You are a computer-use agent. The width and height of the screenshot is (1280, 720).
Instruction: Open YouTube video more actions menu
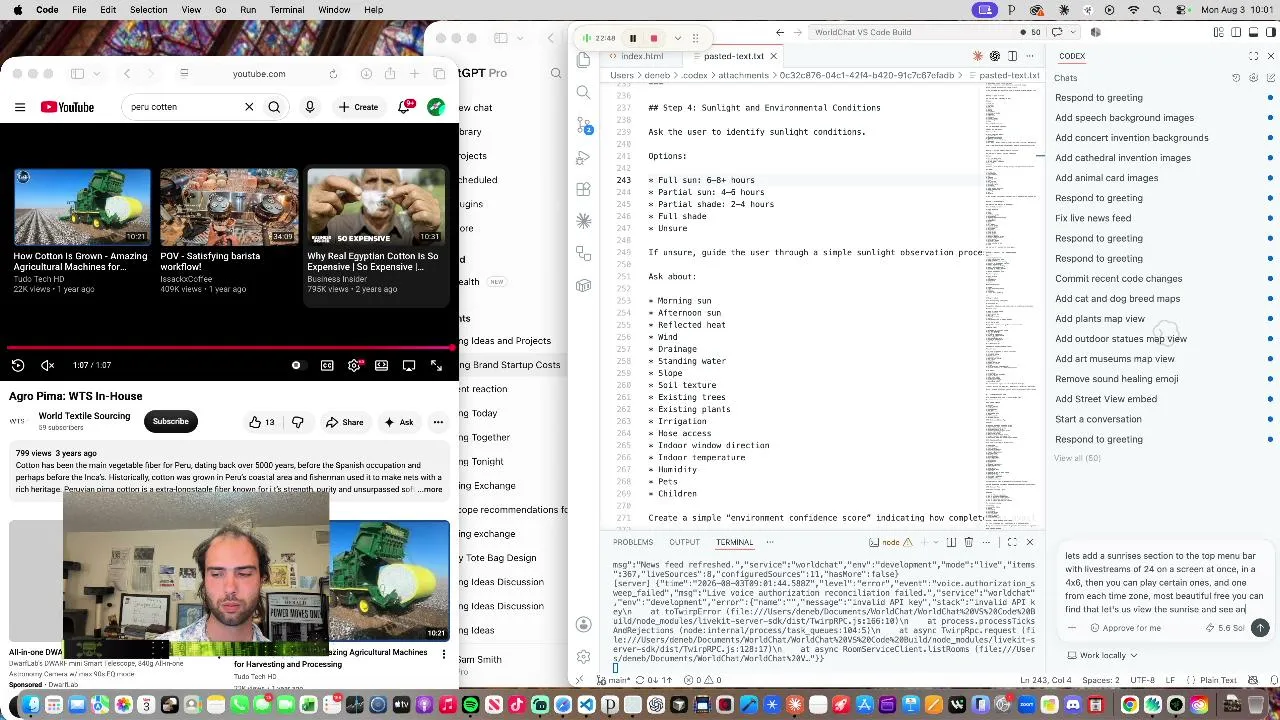point(438,422)
